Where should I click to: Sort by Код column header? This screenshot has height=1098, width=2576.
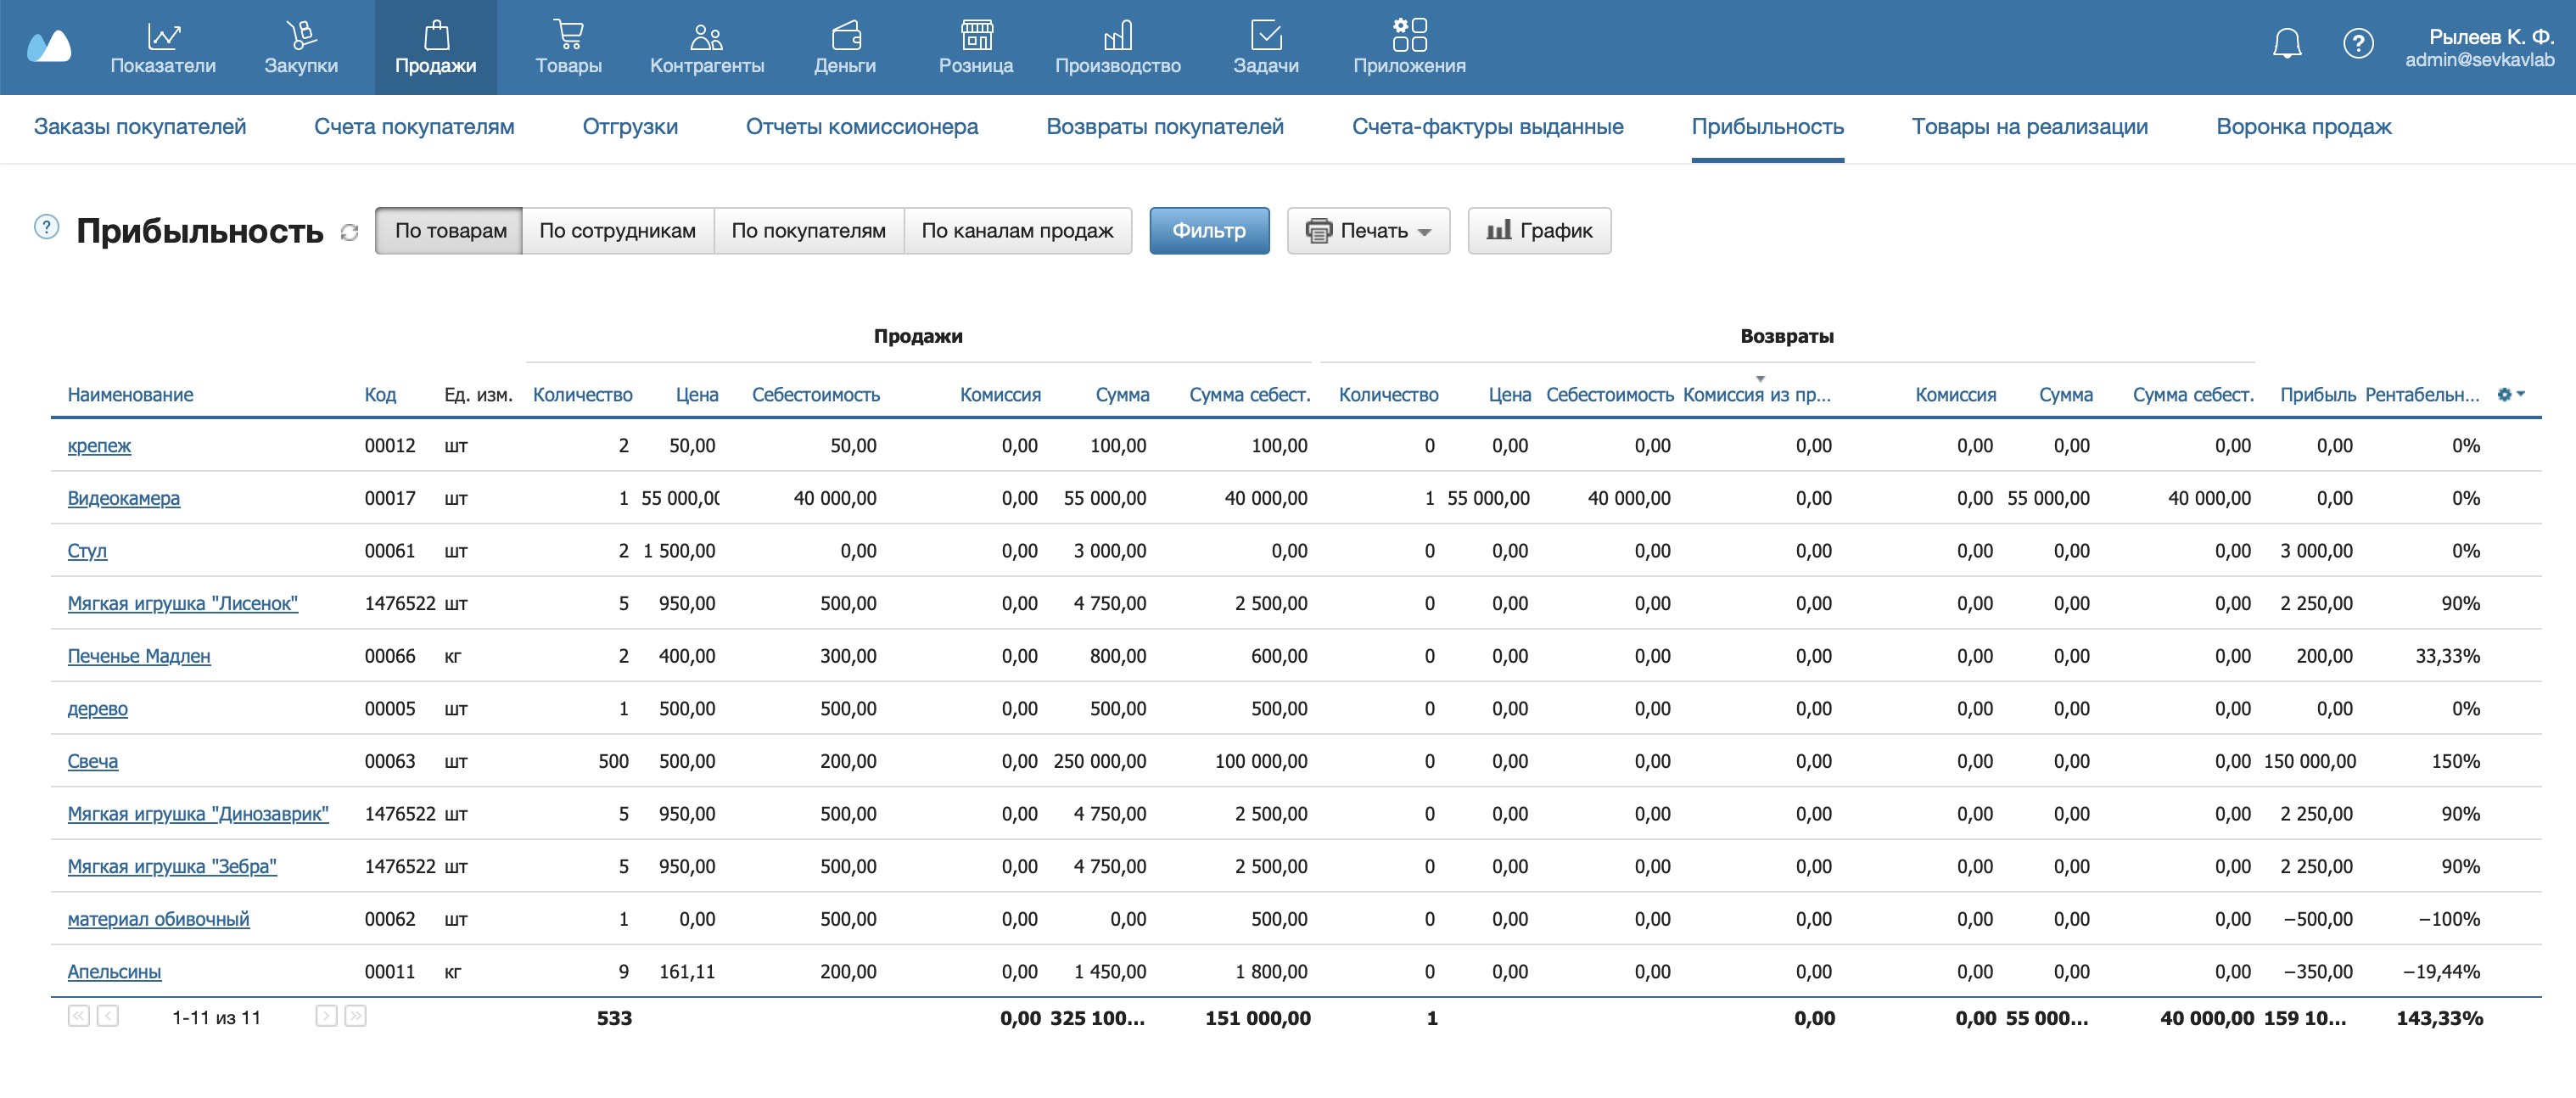[x=380, y=395]
